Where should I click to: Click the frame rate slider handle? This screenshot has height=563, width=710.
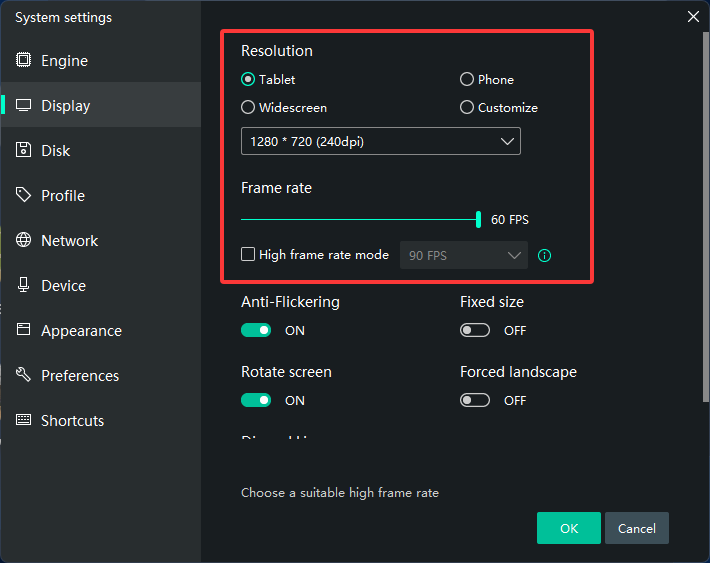pos(479,220)
